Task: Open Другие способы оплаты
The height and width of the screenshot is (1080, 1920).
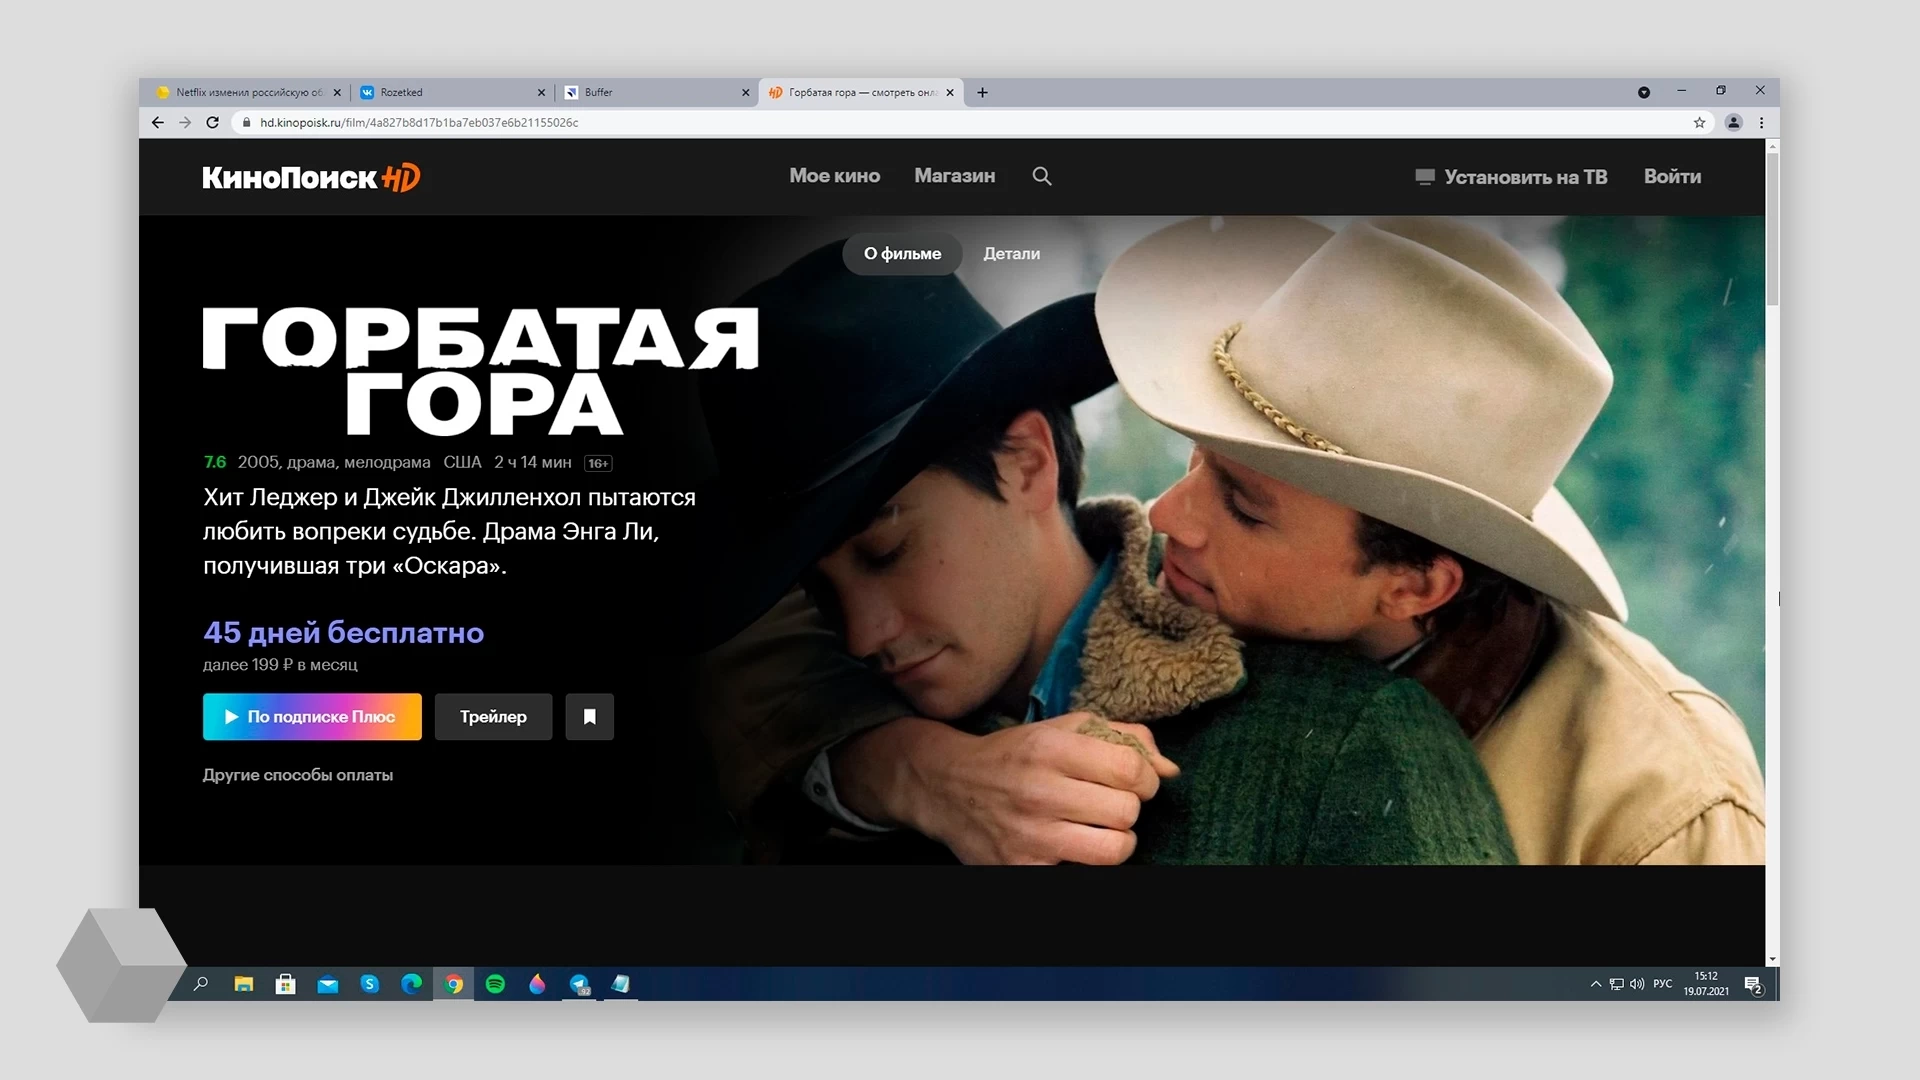Action: pyautogui.click(x=298, y=775)
